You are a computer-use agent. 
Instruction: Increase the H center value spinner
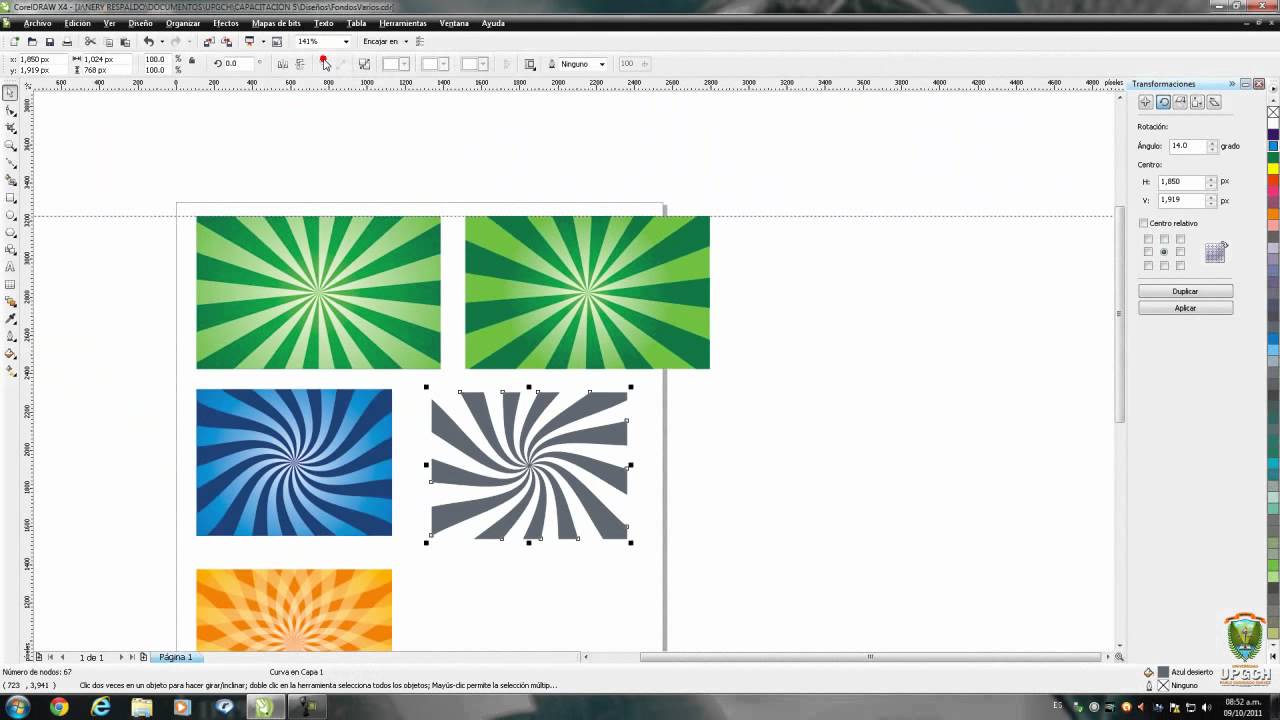coord(1211,179)
